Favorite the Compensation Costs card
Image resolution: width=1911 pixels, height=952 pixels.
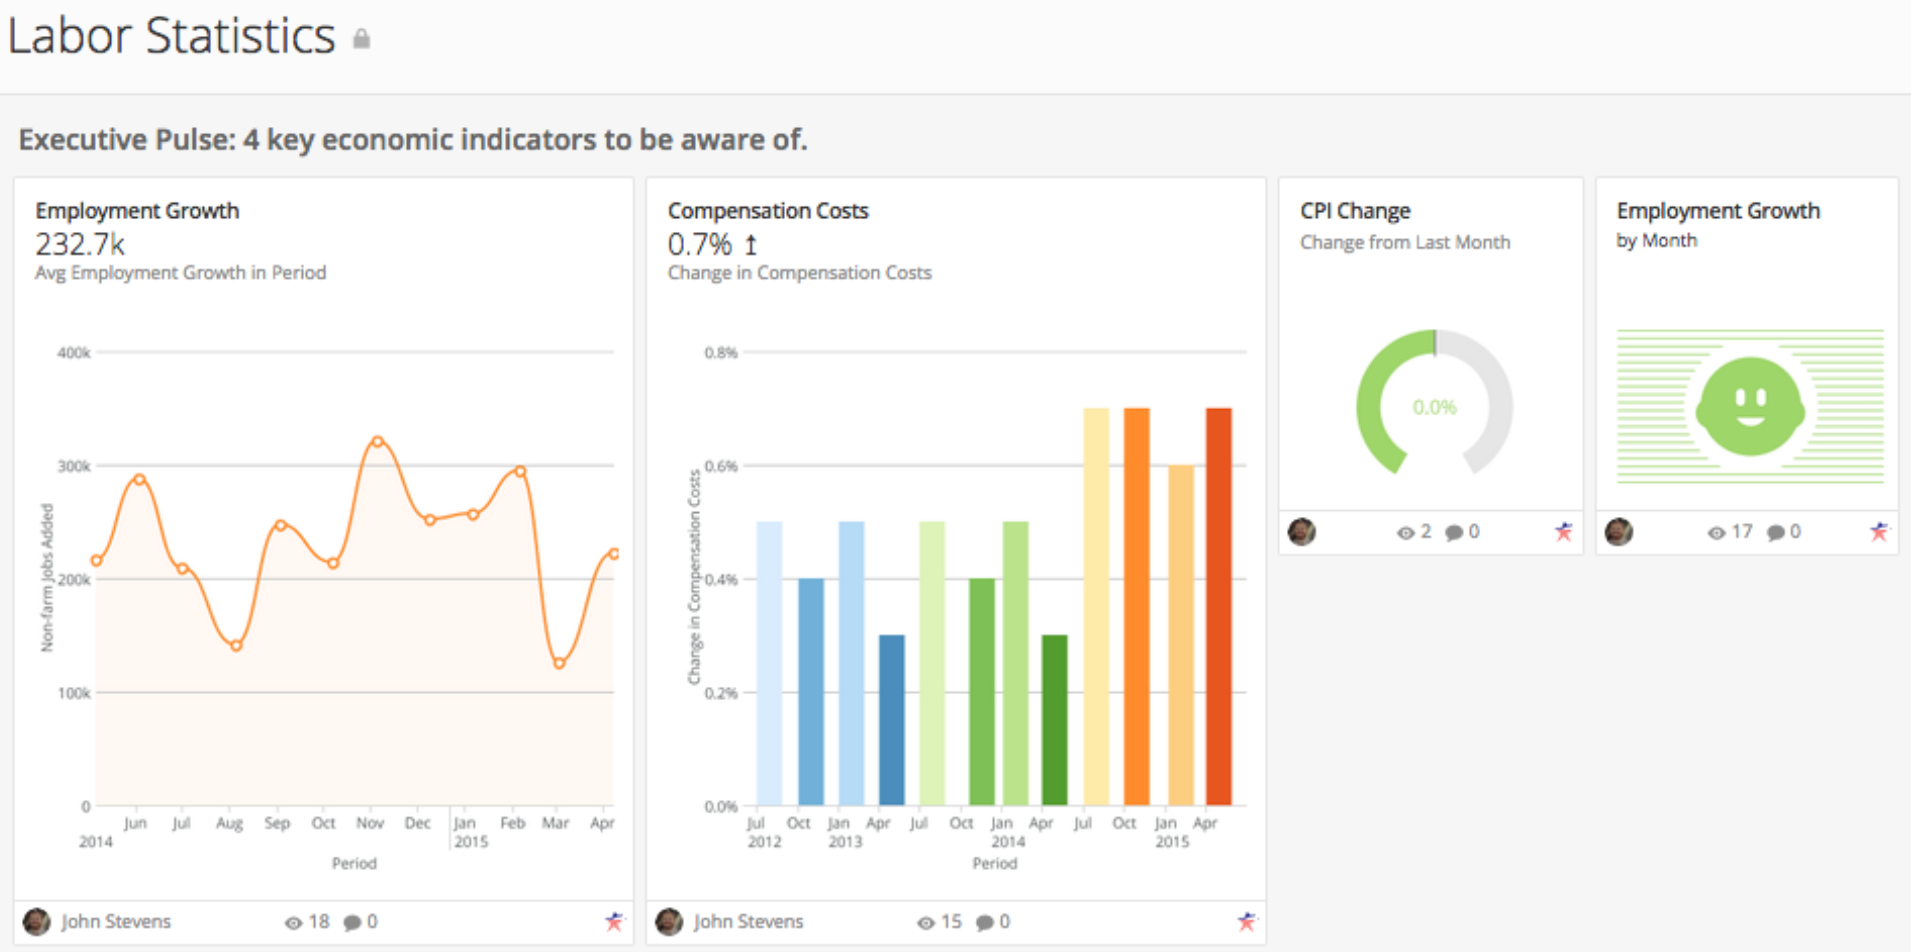click(1246, 921)
